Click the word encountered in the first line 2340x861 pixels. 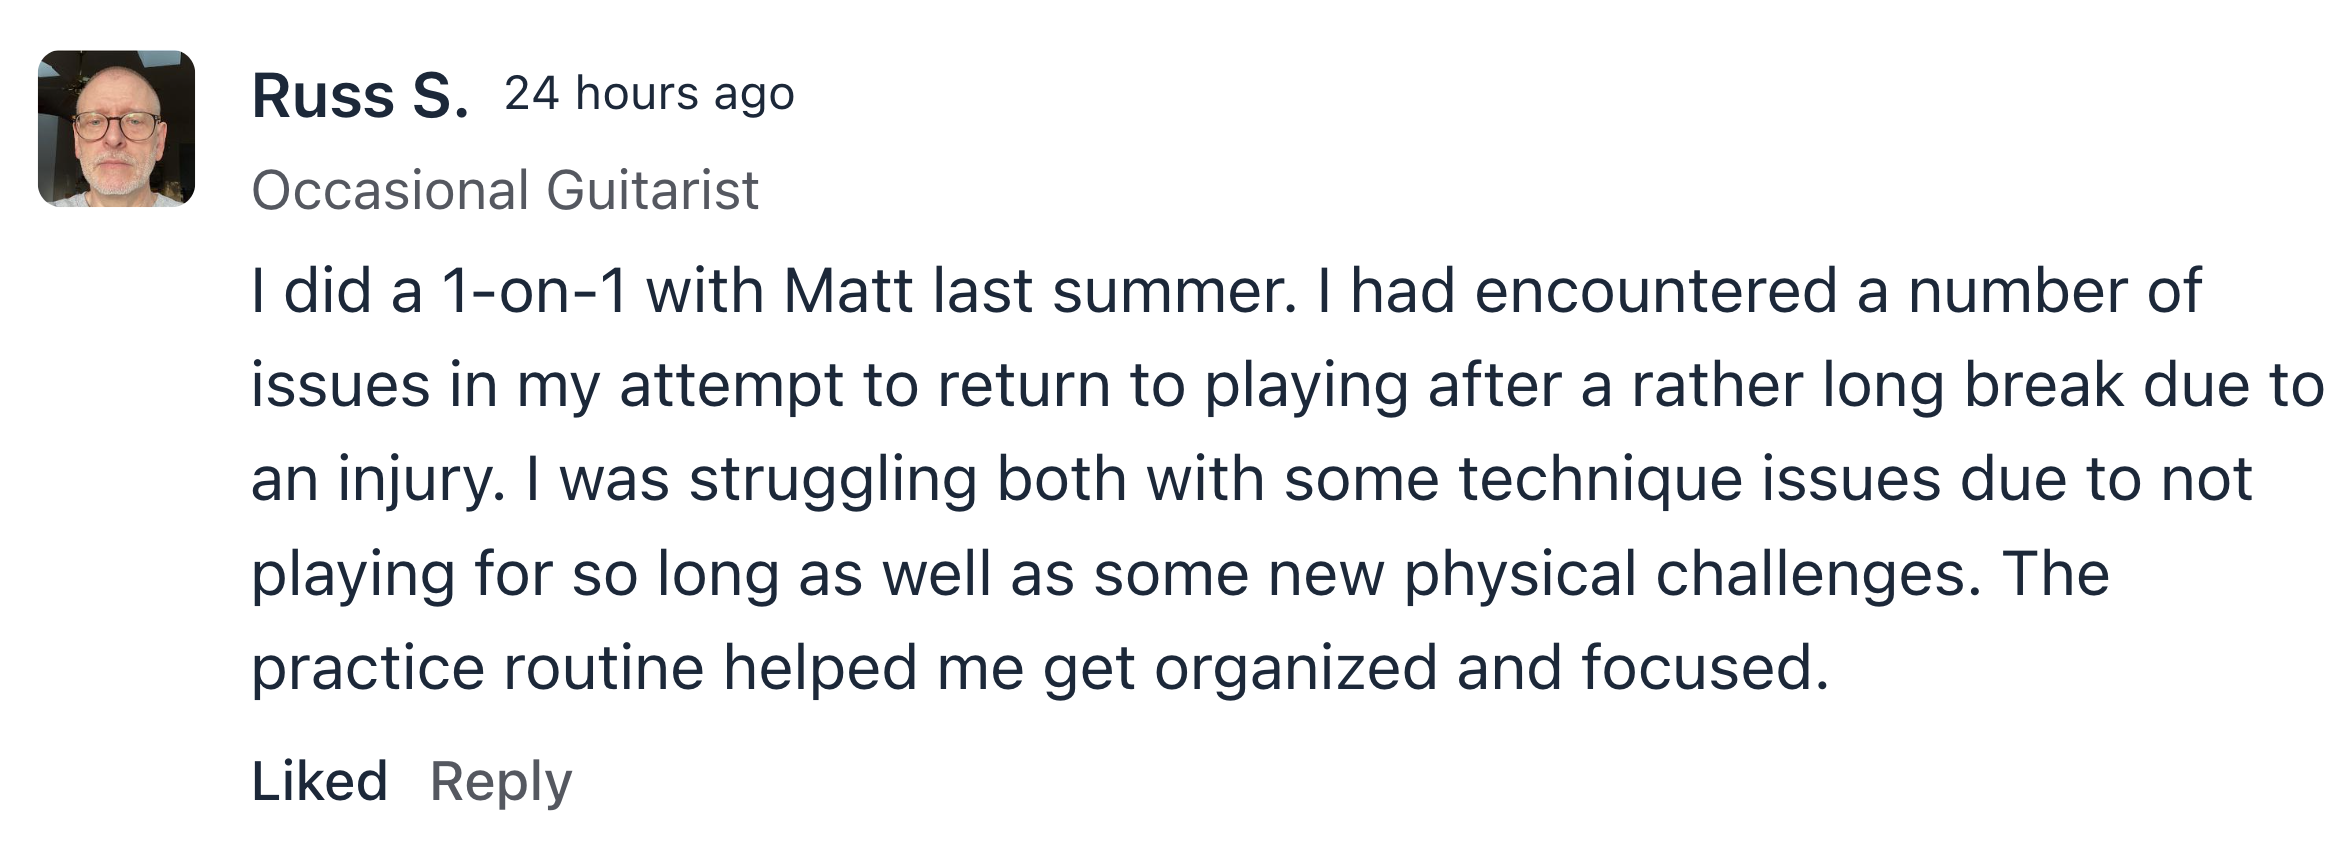1655,291
